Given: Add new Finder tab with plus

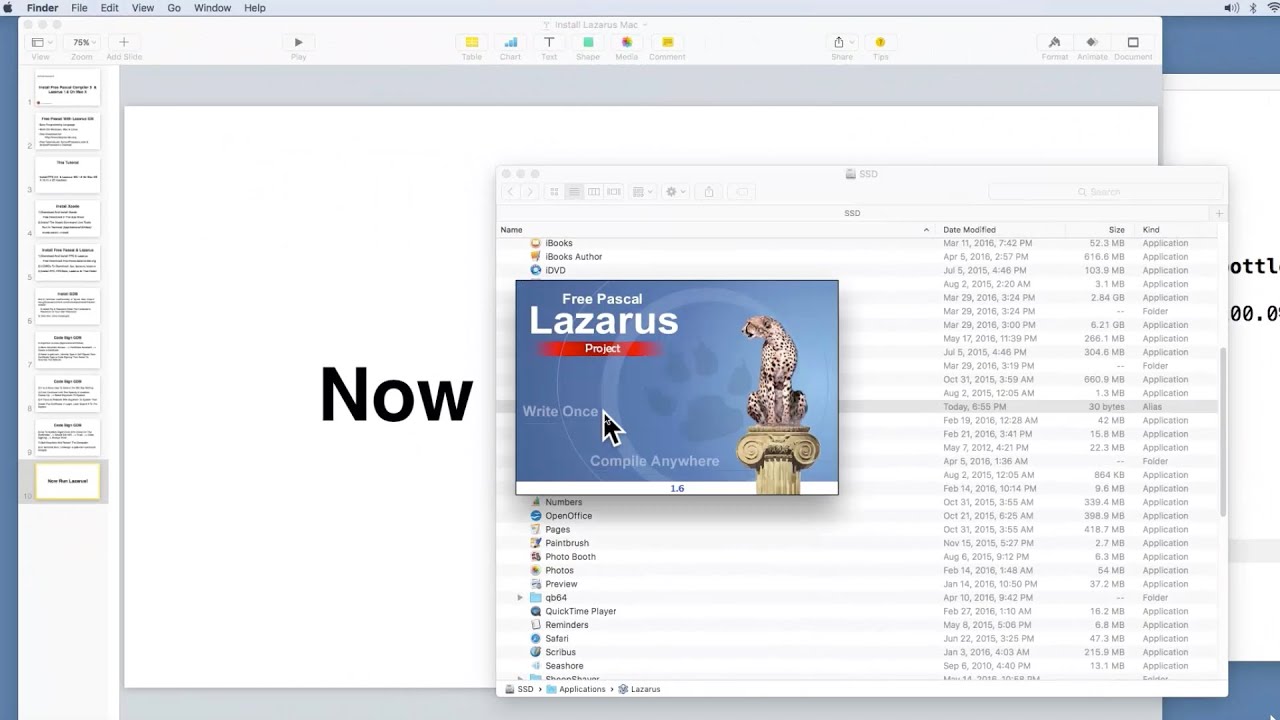Looking at the screenshot, I should (x=1219, y=213).
